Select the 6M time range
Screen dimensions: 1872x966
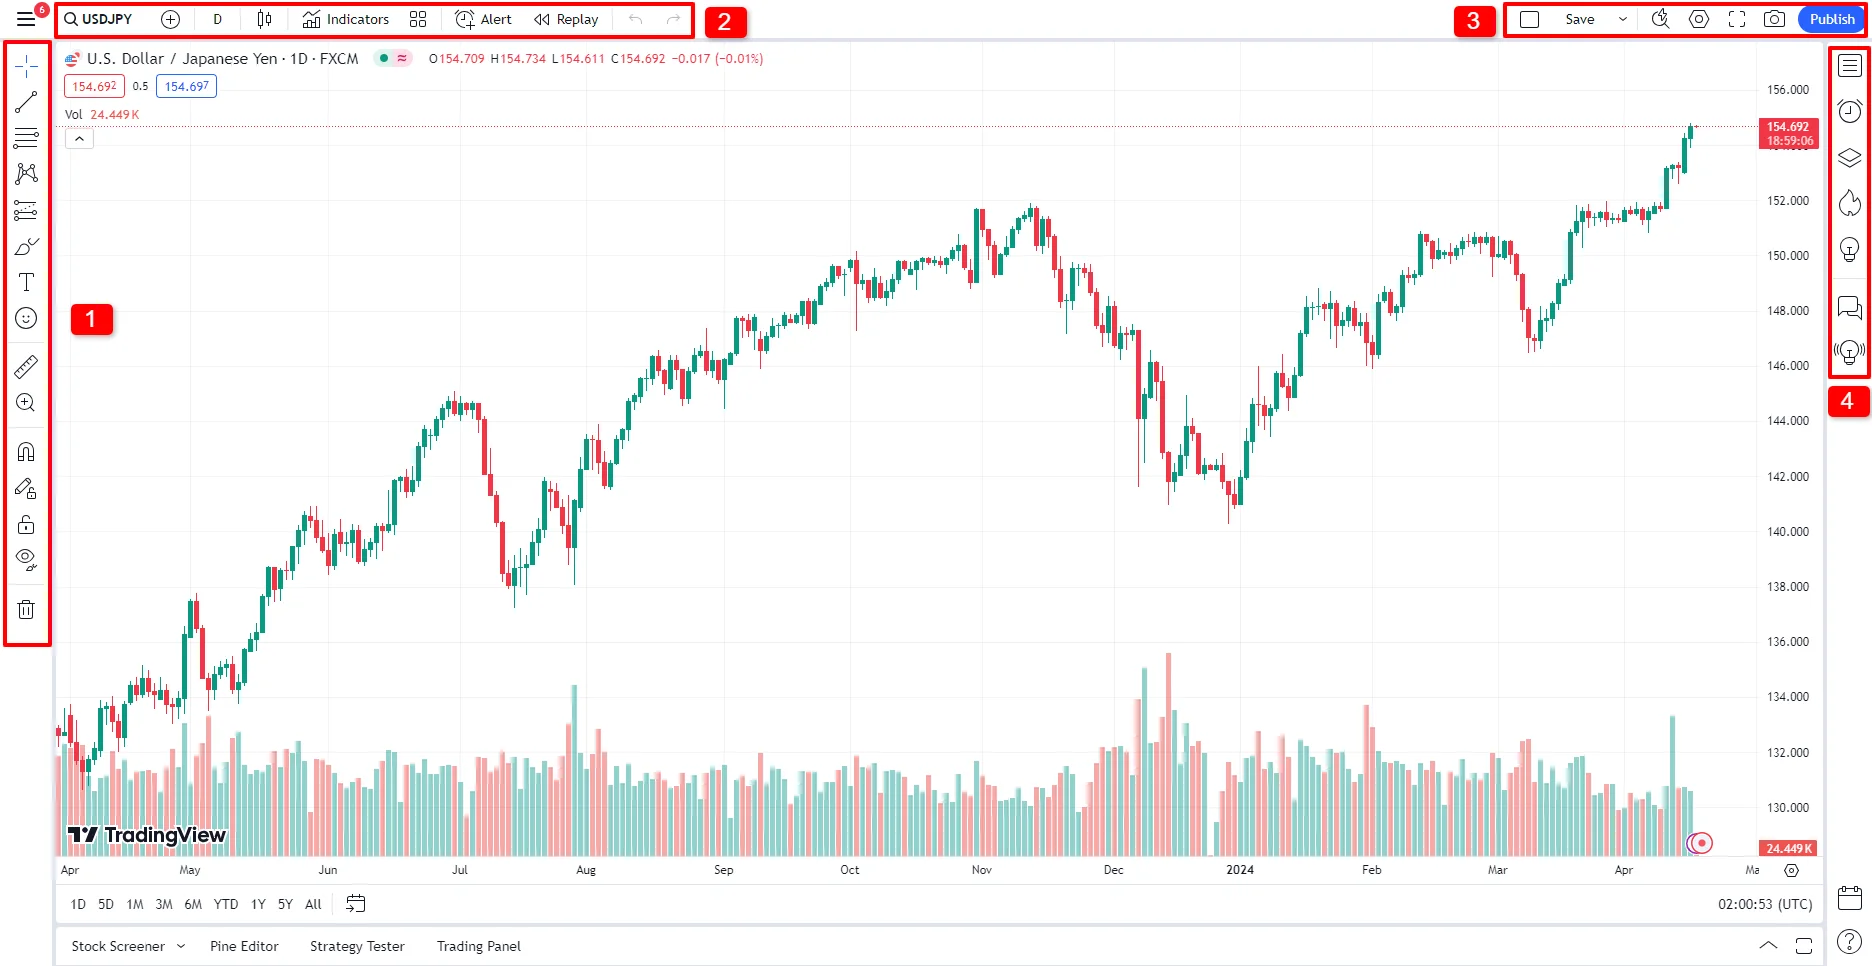193,904
